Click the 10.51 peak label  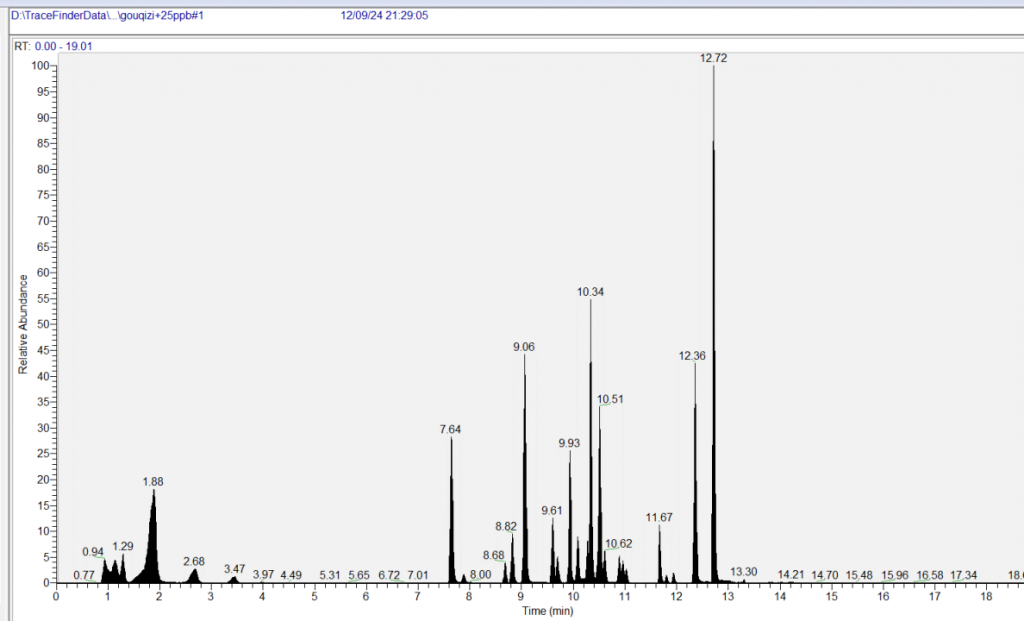[610, 400]
